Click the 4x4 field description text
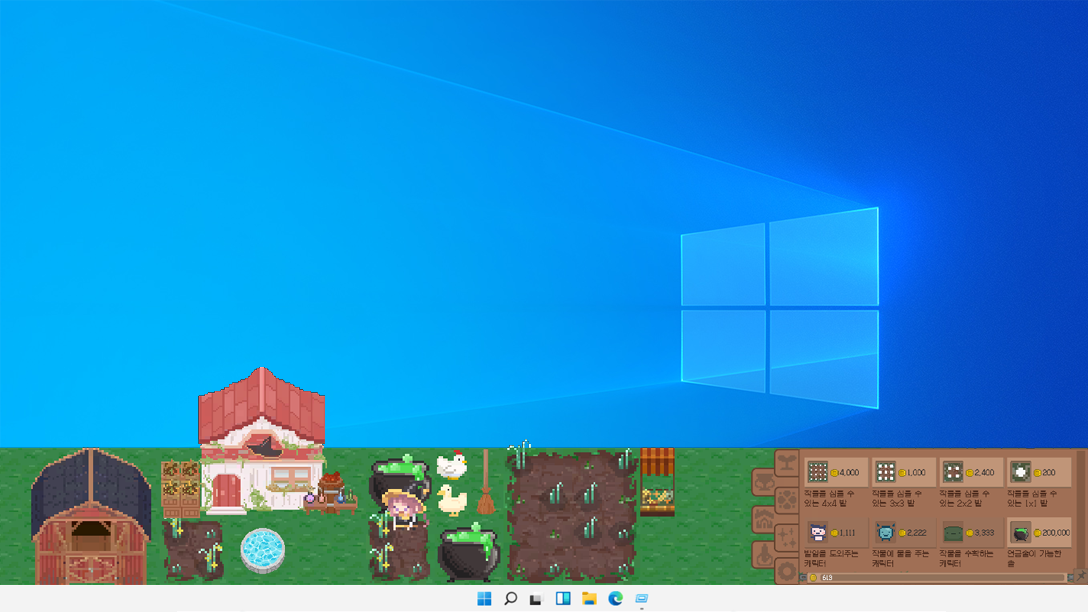Viewport: 1088px width, 612px height. click(828, 498)
